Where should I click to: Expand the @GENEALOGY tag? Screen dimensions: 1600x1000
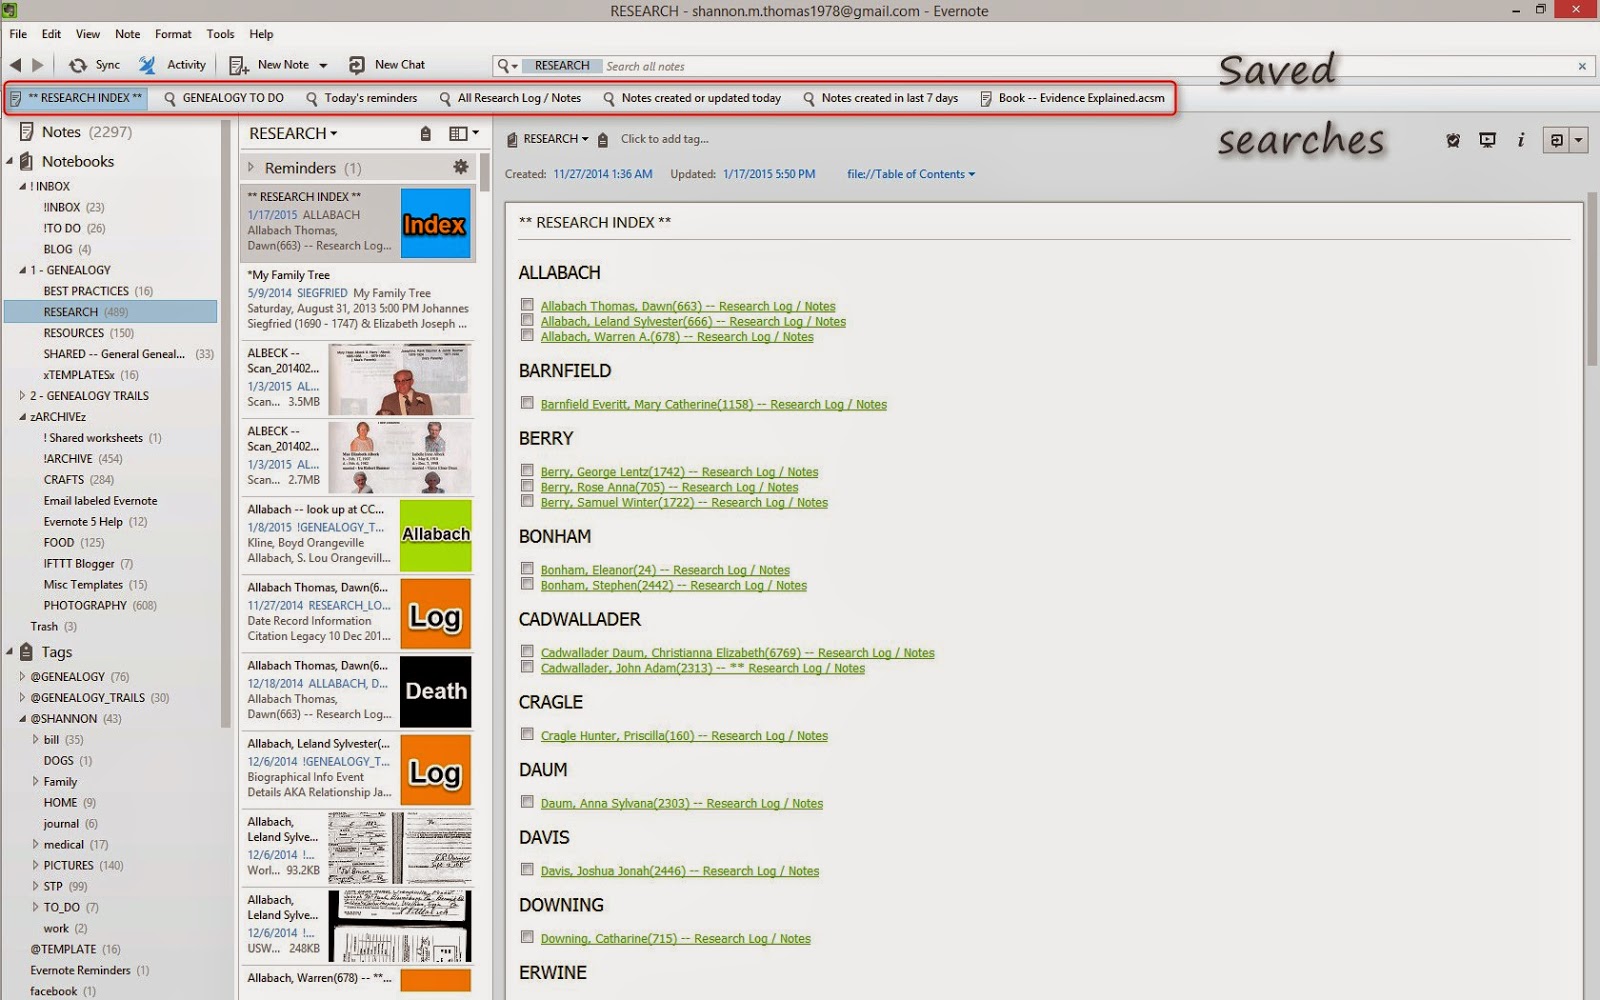pyautogui.click(x=23, y=677)
